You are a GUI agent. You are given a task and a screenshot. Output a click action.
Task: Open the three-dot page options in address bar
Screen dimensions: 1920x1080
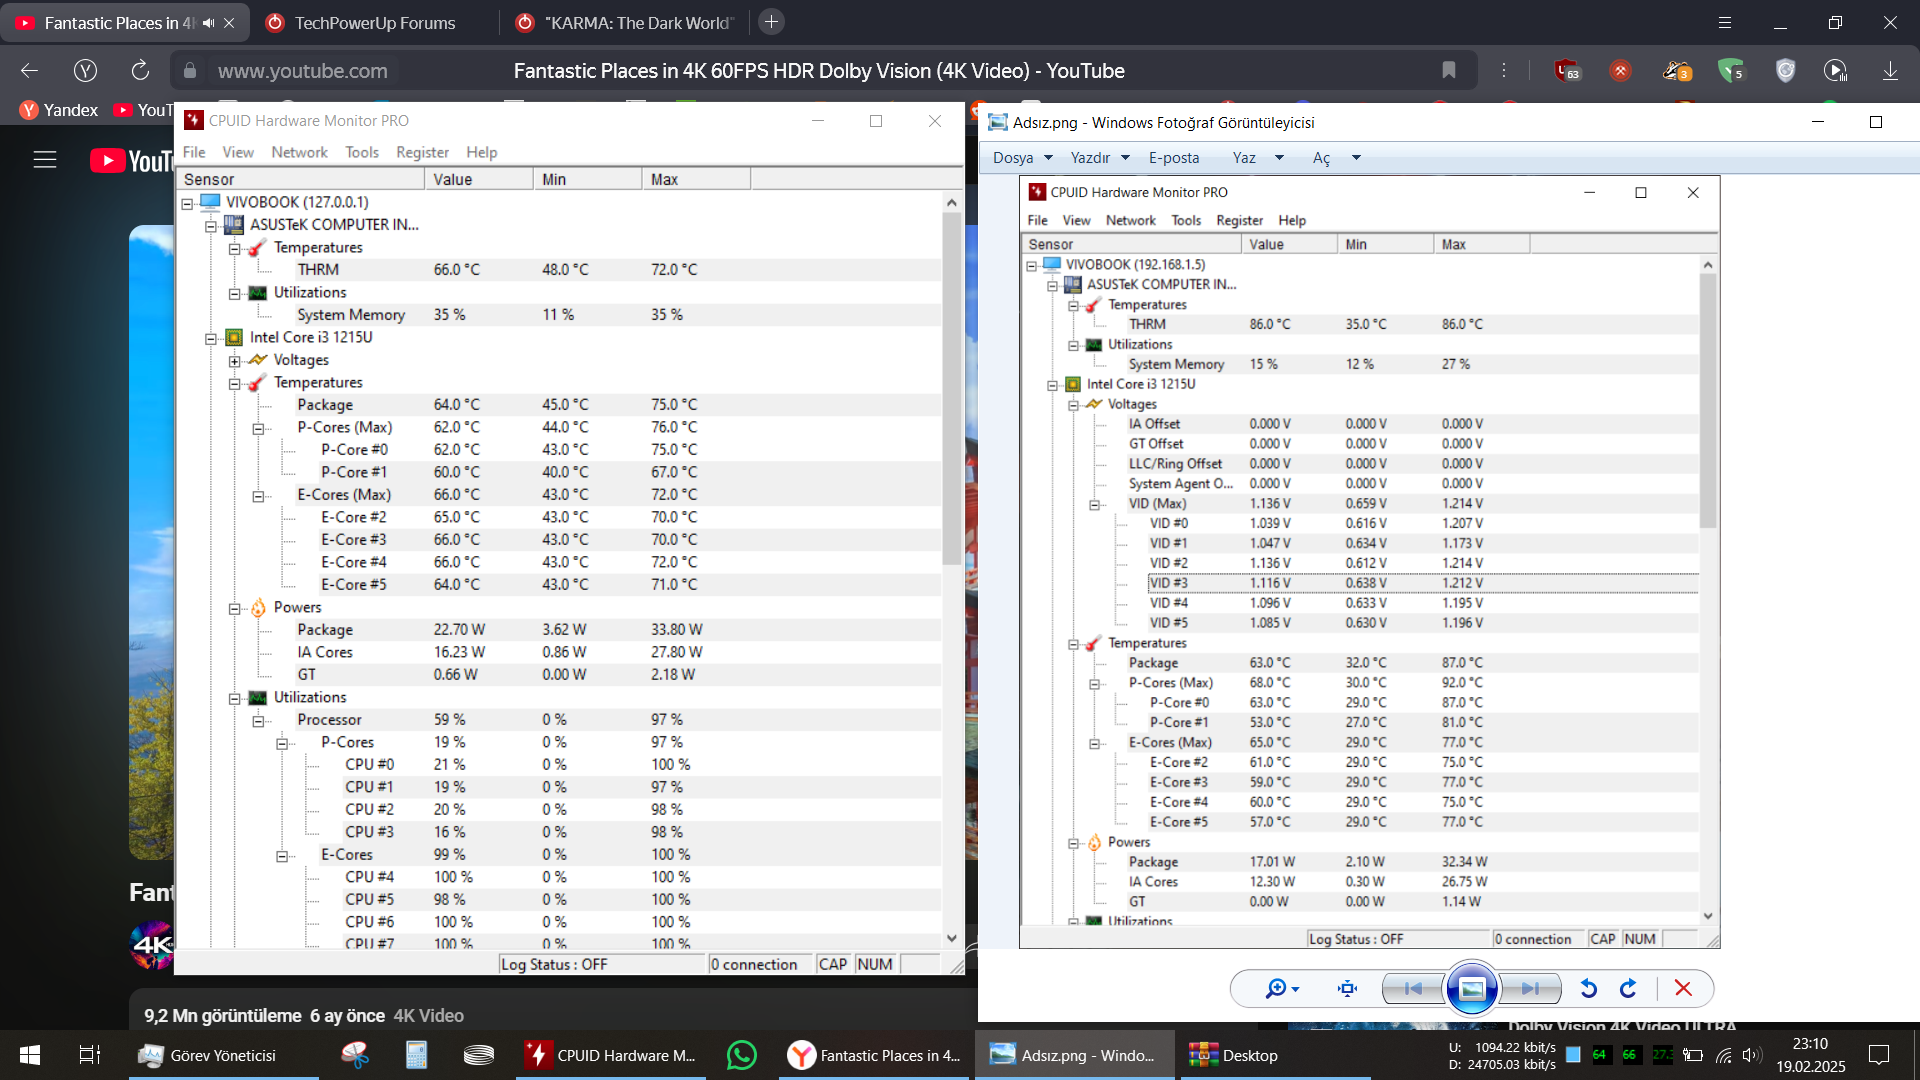(1503, 70)
